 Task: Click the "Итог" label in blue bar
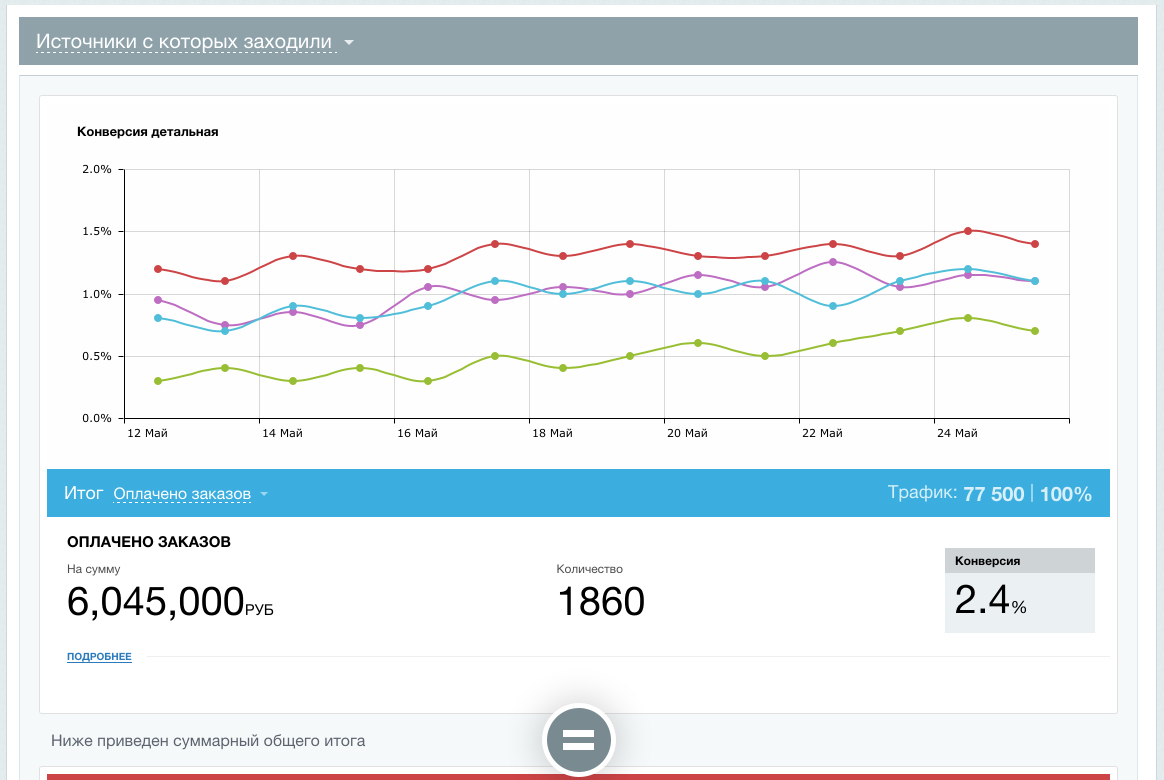pyautogui.click(x=83, y=494)
